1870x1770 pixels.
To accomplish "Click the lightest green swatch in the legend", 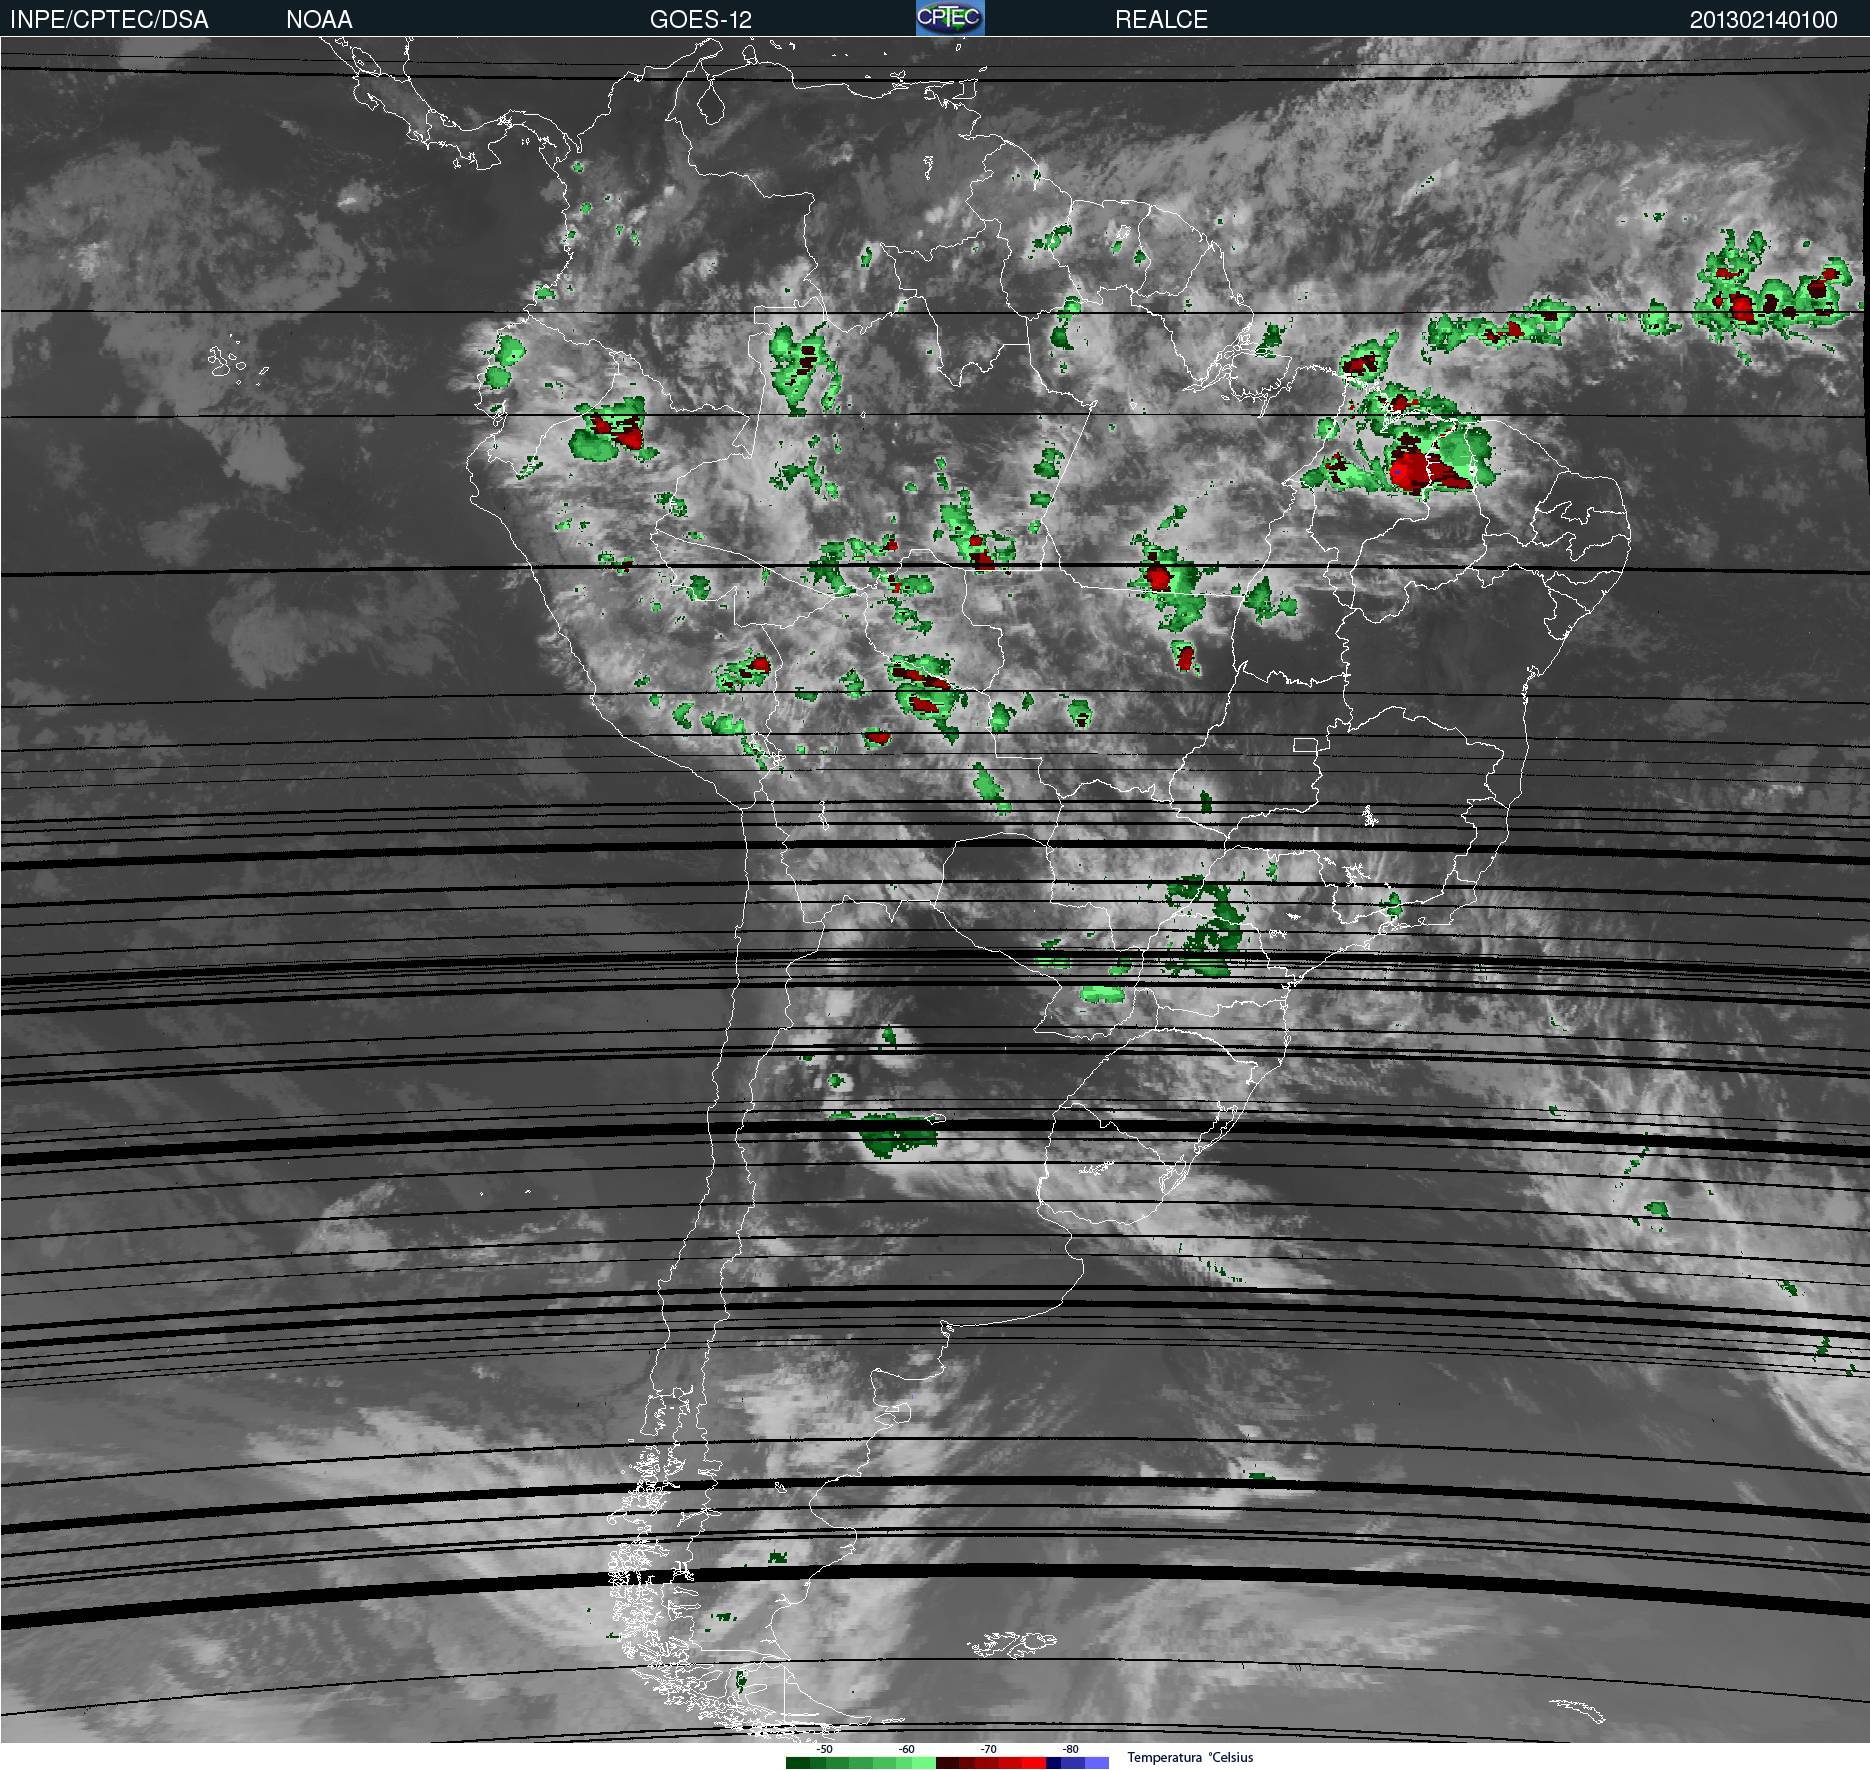I will click(x=924, y=1763).
